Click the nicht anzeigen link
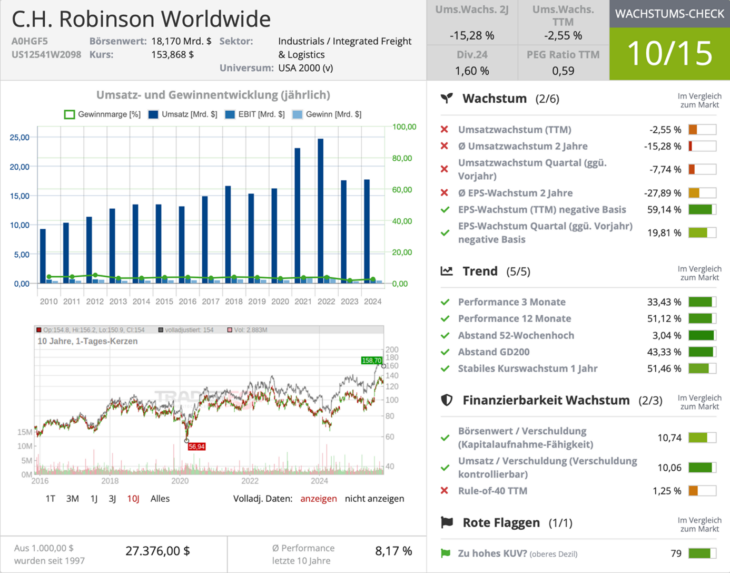The width and height of the screenshot is (730, 573). pyautogui.click(x=374, y=498)
